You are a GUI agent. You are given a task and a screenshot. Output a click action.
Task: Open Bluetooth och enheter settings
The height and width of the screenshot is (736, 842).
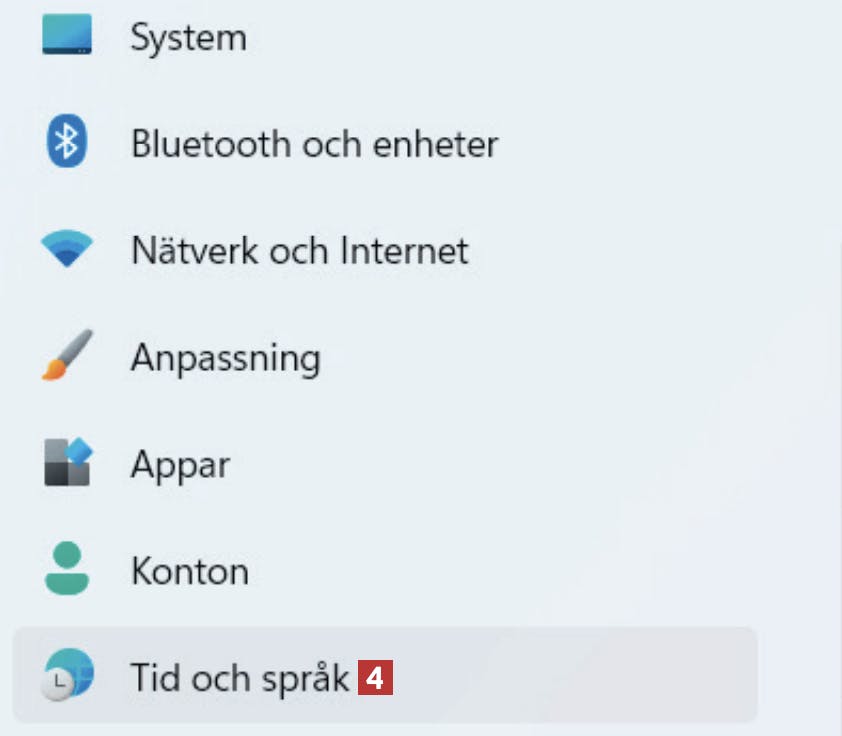click(315, 144)
